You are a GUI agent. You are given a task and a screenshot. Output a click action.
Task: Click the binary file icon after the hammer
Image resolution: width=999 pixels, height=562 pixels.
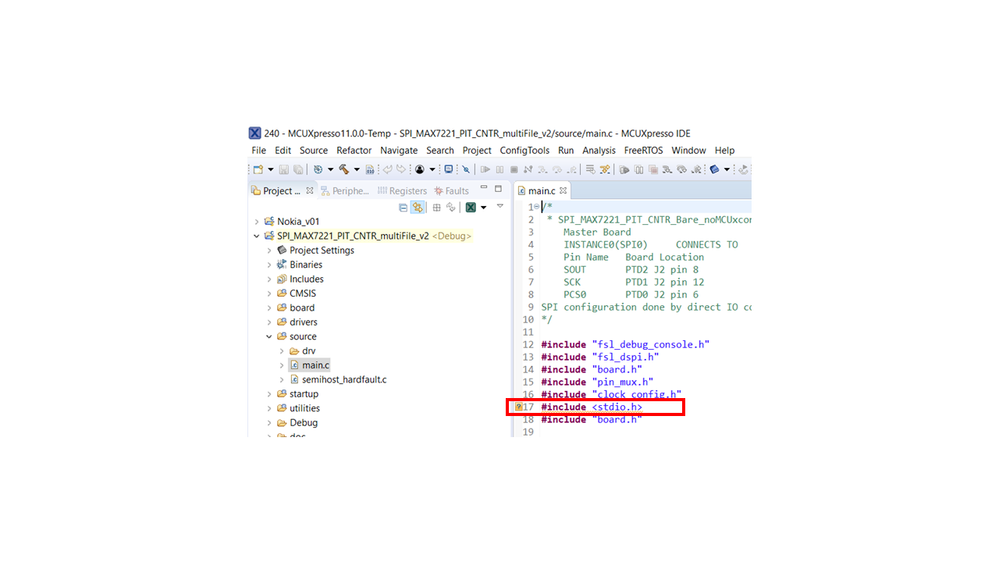tap(370, 169)
